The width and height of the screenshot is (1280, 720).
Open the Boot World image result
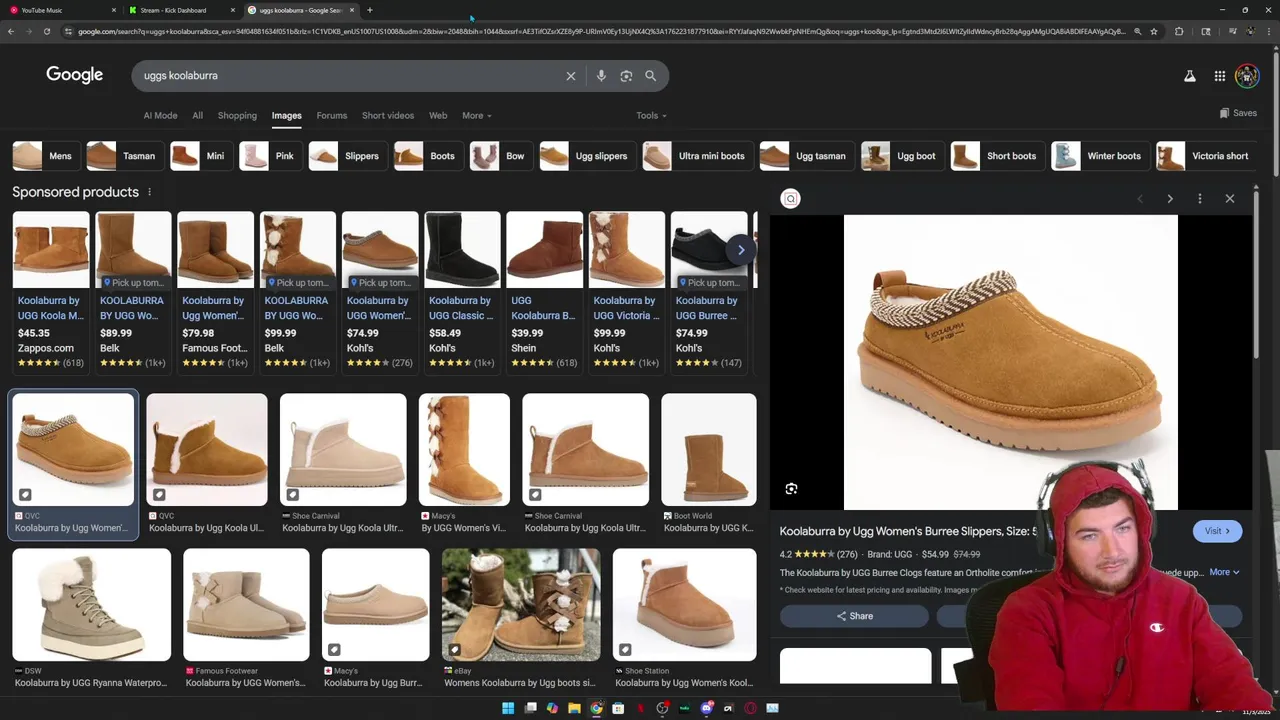coord(709,464)
